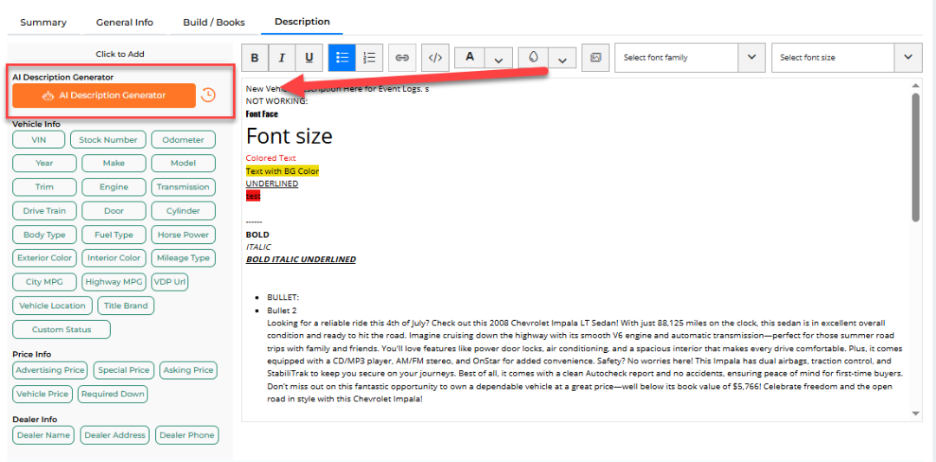Insert the Trim tag

tap(44, 187)
